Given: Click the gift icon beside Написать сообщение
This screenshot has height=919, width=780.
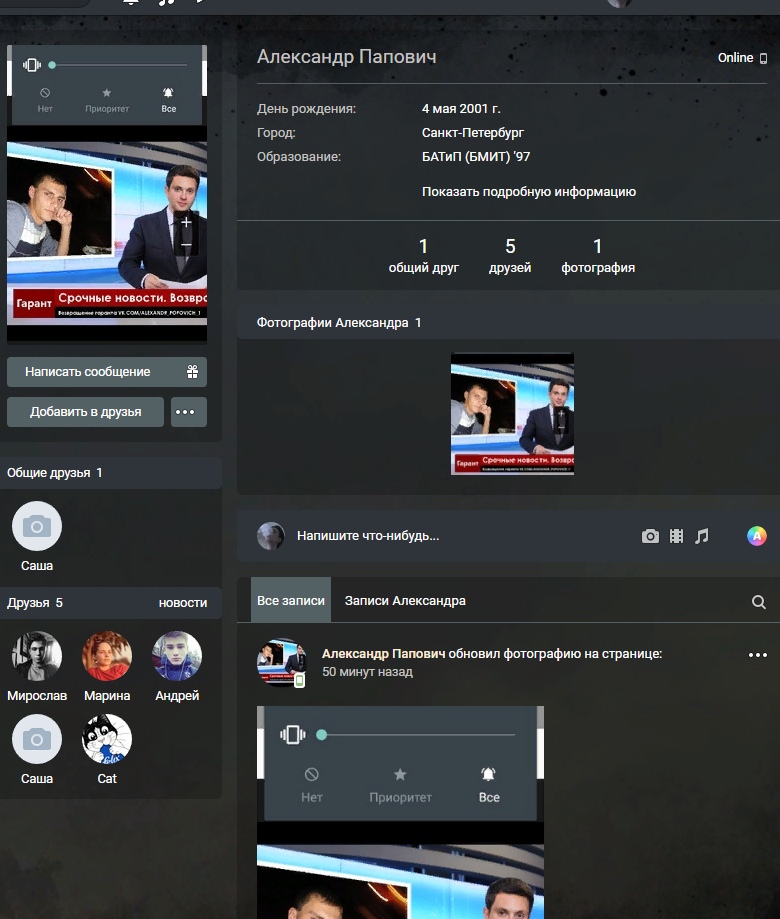Looking at the screenshot, I should click(x=192, y=372).
